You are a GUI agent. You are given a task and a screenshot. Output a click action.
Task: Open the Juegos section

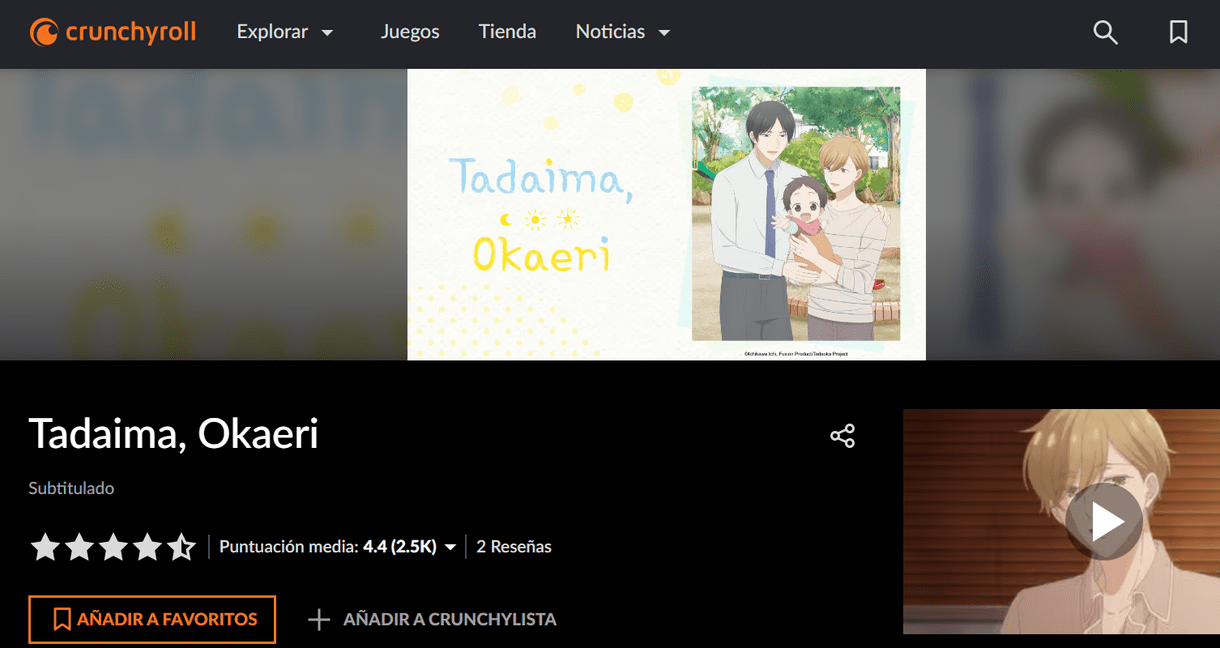(410, 32)
